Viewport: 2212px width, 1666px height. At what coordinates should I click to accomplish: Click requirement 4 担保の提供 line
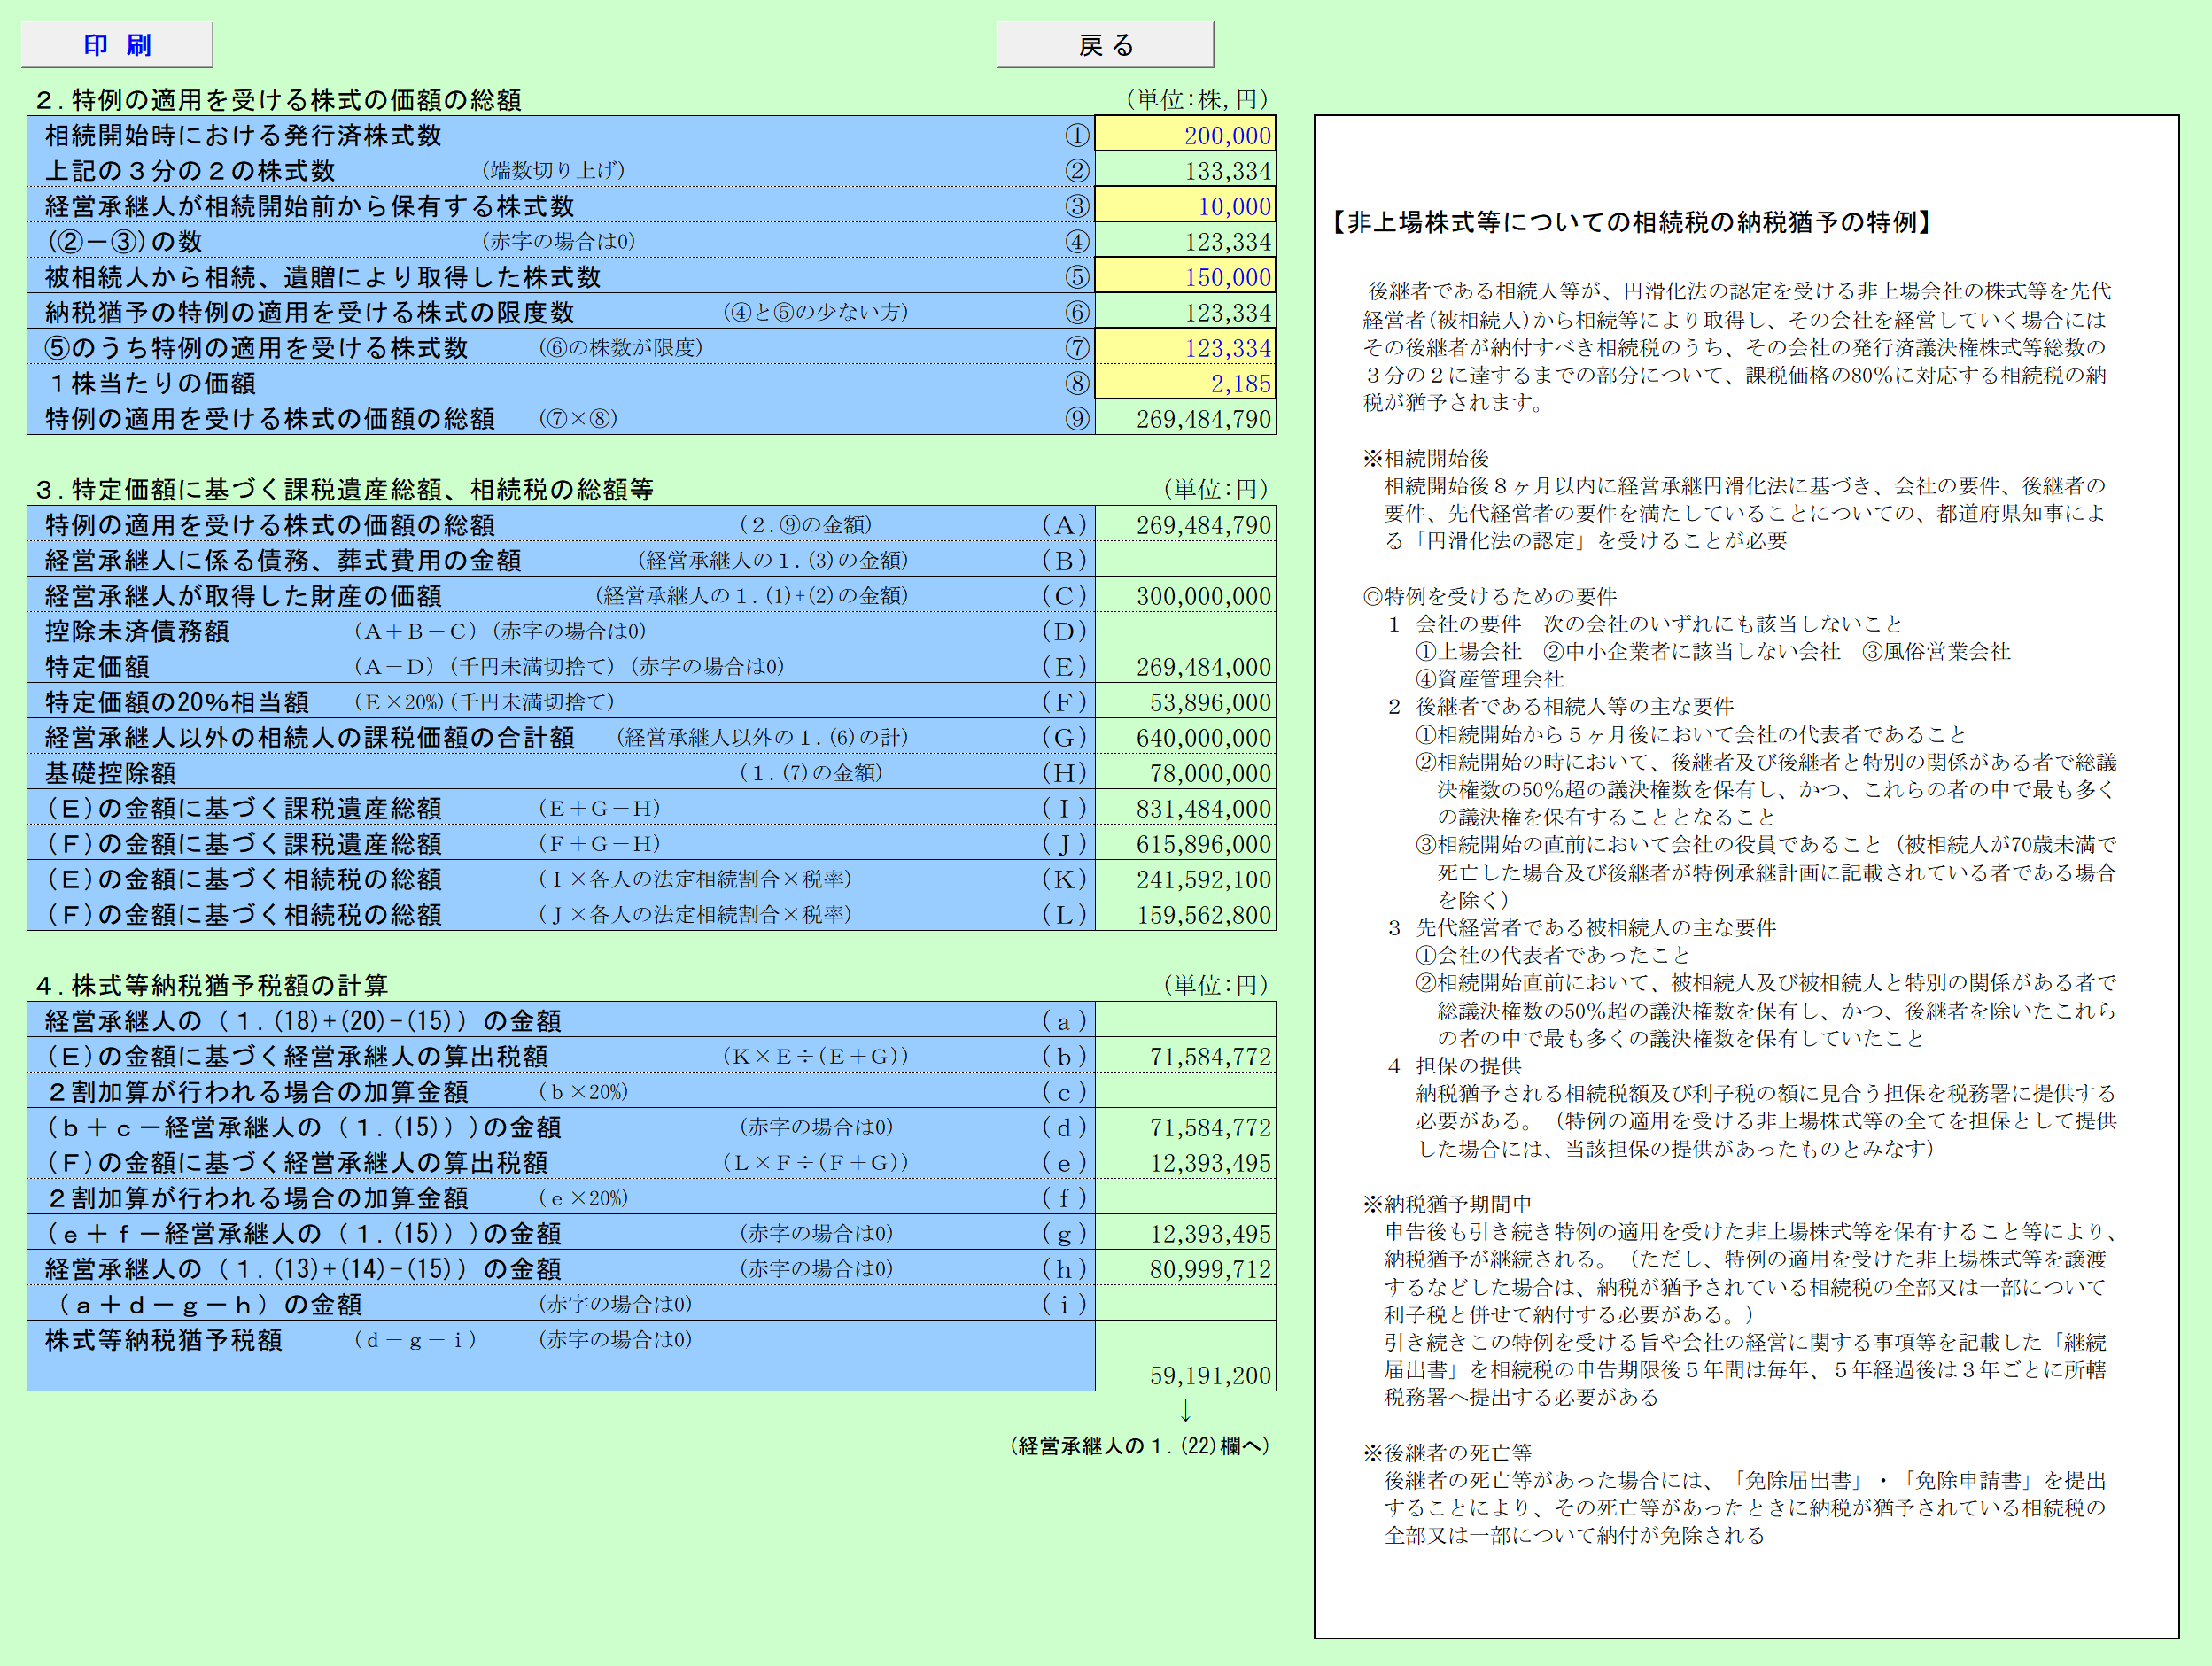point(1454,1066)
